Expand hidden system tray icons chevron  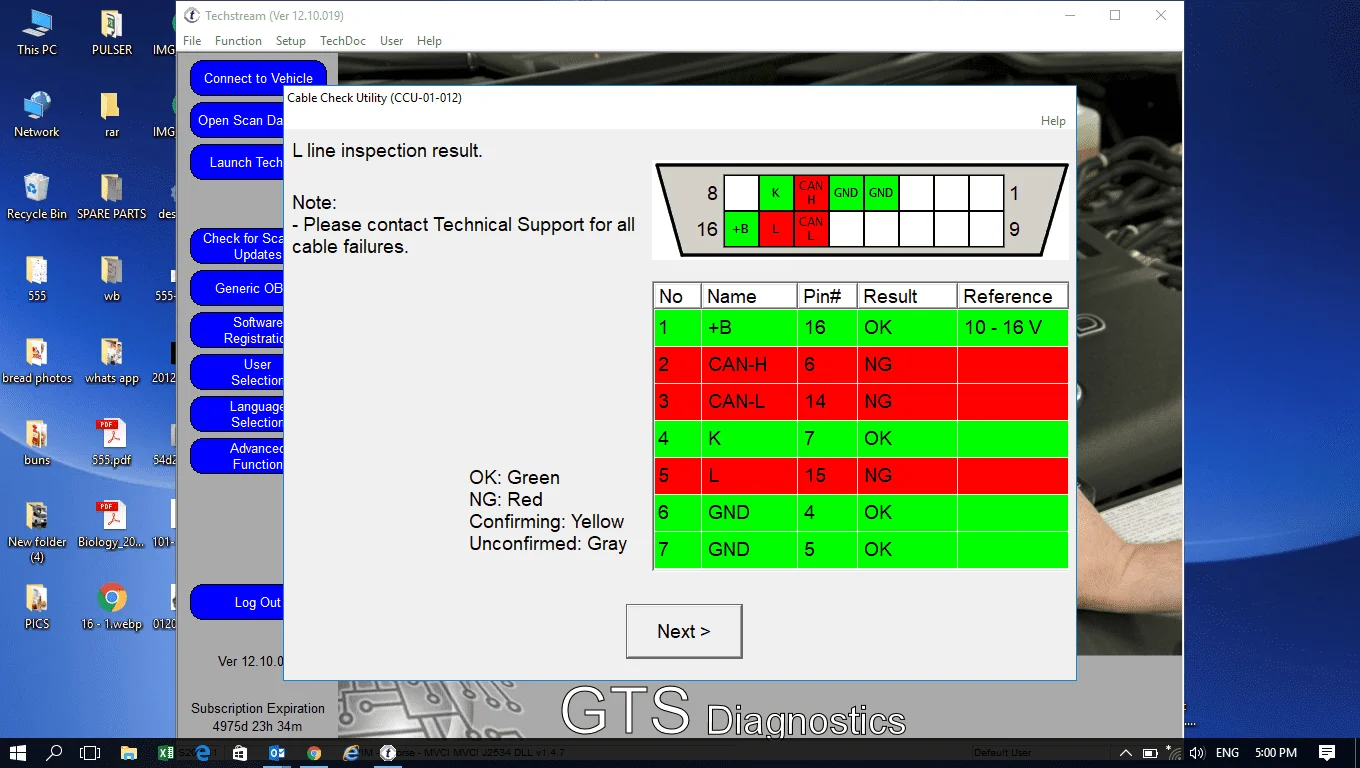pyautogui.click(x=1126, y=753)
